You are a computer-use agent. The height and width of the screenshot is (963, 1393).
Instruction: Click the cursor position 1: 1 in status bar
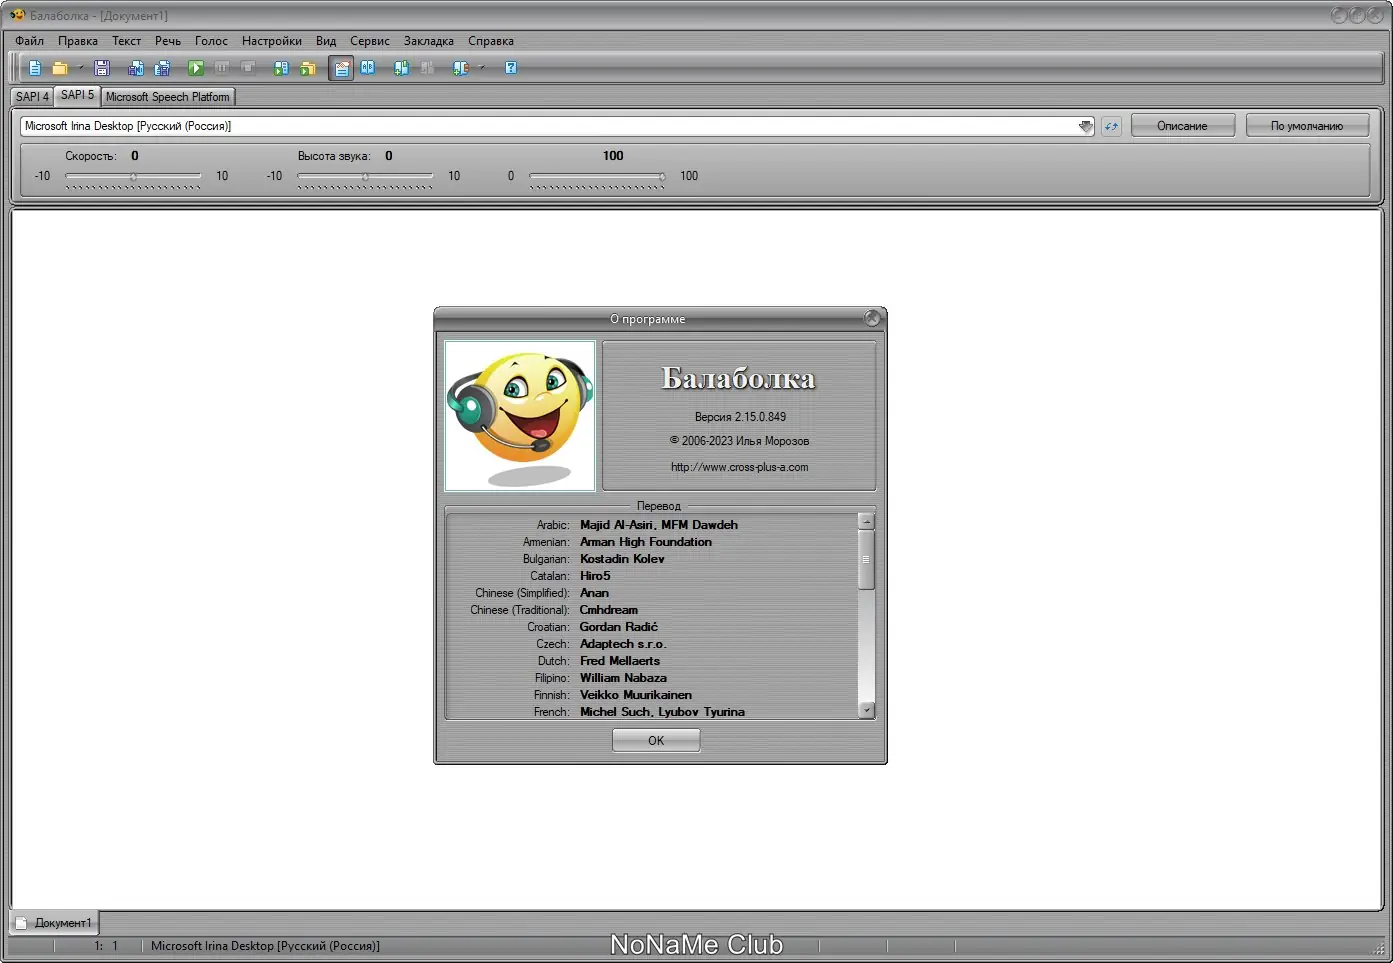pos(106,946)
